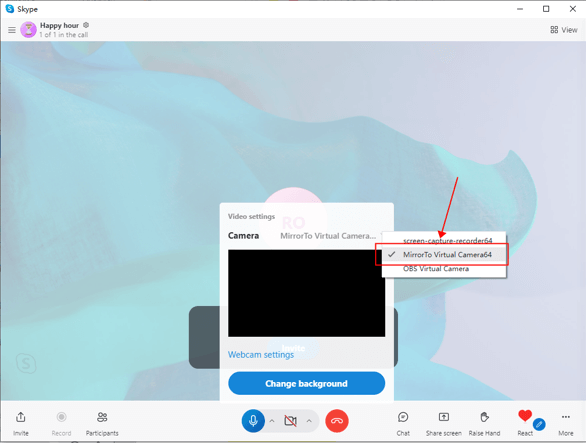Open the View layout options
This screenshot has width=586, height=443.
click(x=564, y=30)
